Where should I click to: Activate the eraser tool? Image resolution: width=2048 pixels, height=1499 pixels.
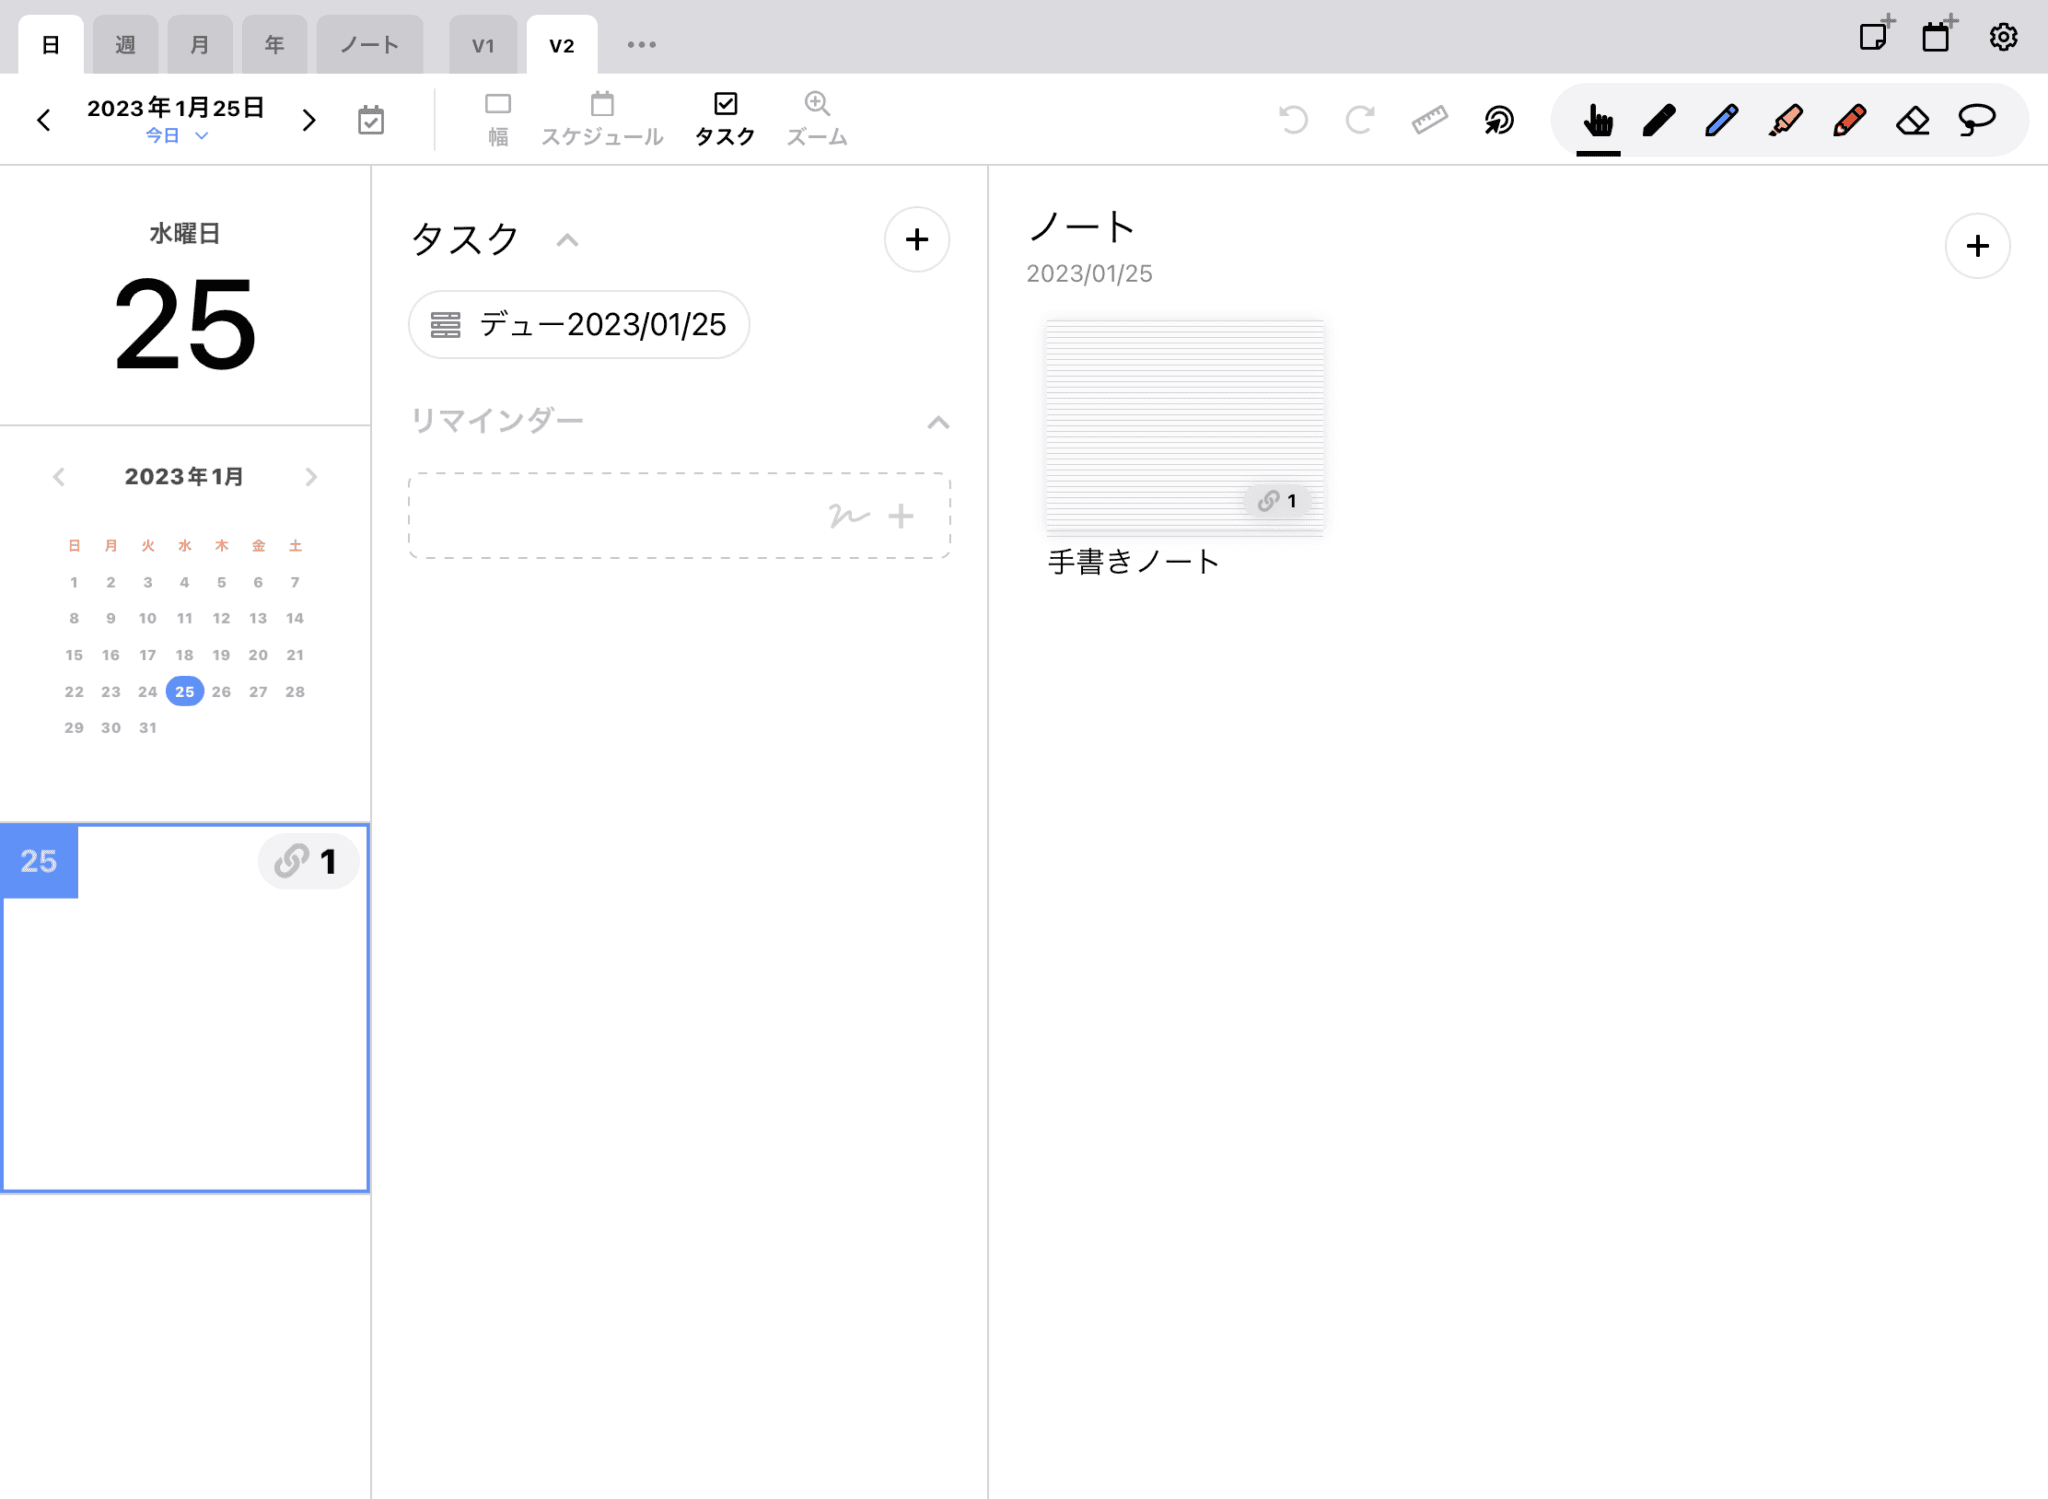tap(1913, 119)
